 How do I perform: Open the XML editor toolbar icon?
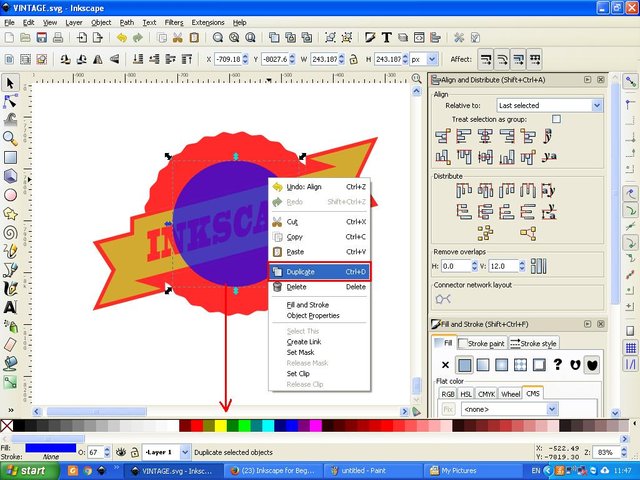(419, 38)
